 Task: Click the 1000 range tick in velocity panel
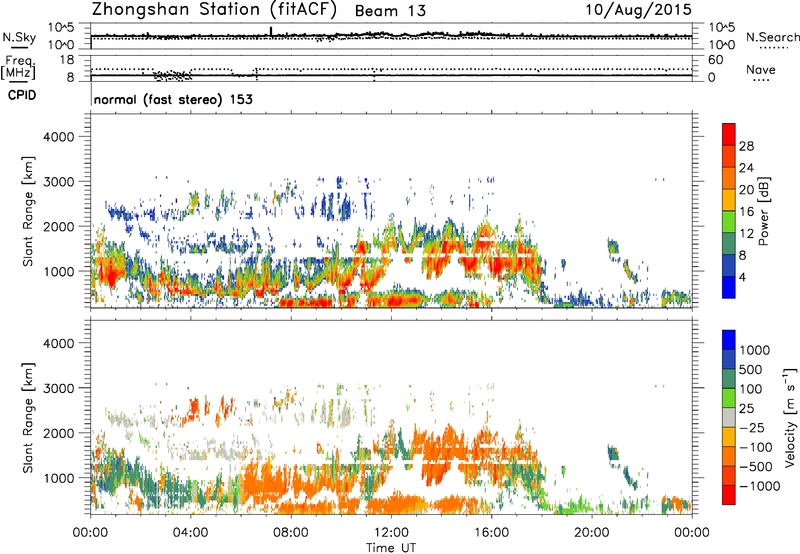(x=58, y=478)
